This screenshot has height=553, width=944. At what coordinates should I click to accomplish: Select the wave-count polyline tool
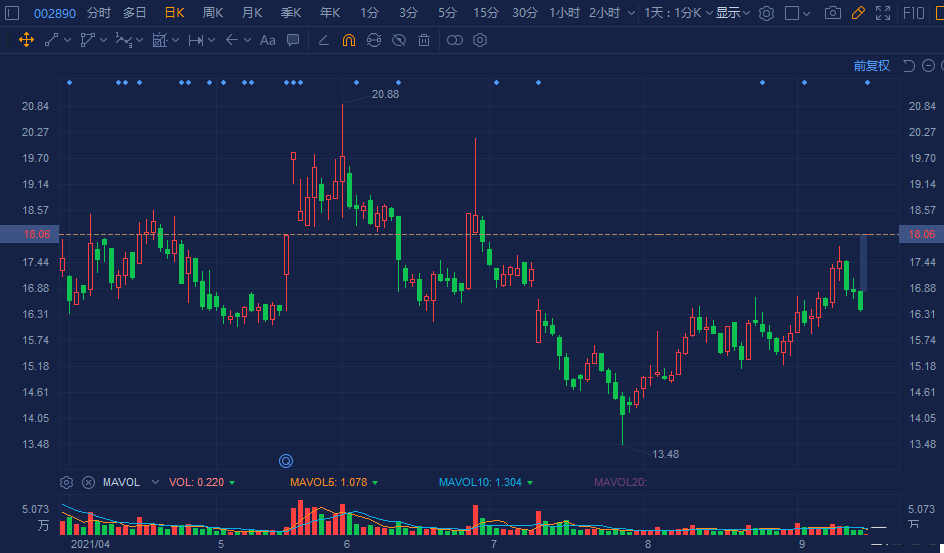click(x=123, y=40)
